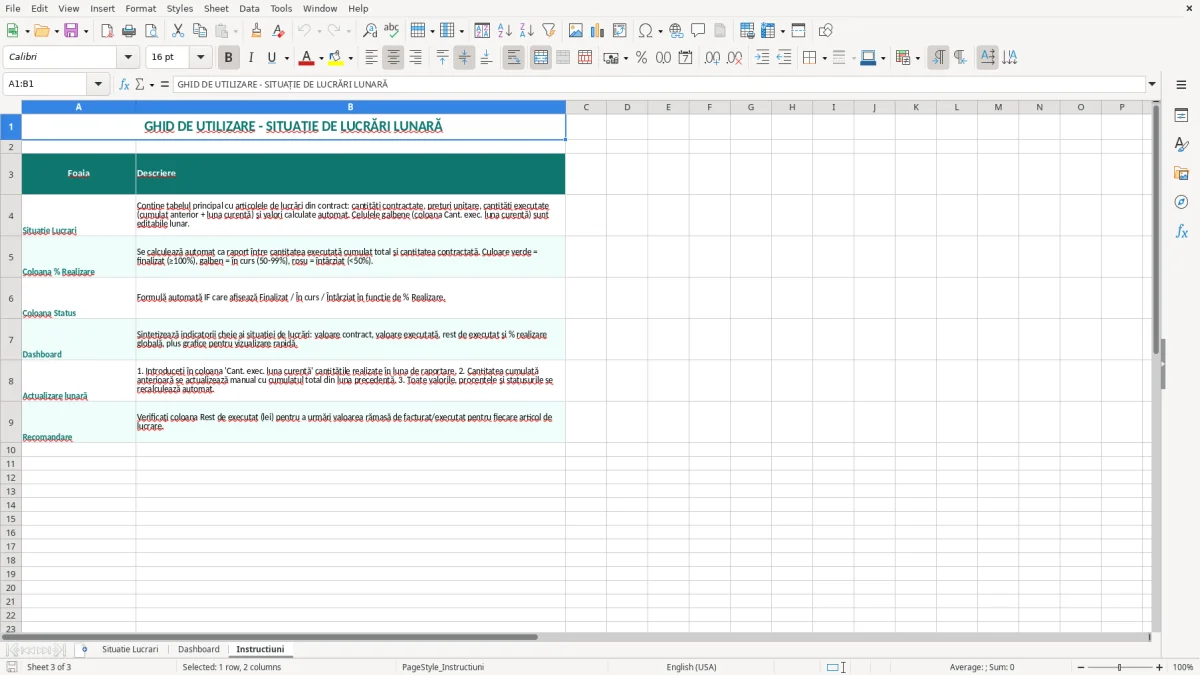
Task: Format cell as percent
Action: pos(641,58)
